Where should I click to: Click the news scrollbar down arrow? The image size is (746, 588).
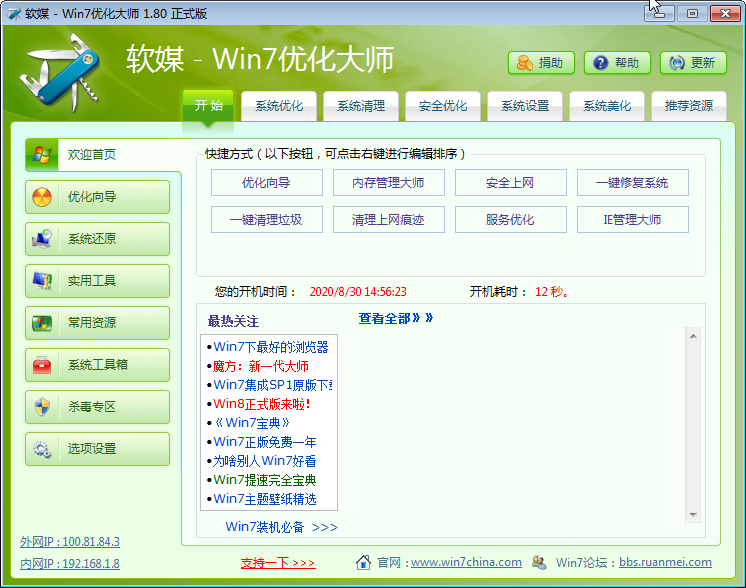pyautogui.click(x=693, y=515)
